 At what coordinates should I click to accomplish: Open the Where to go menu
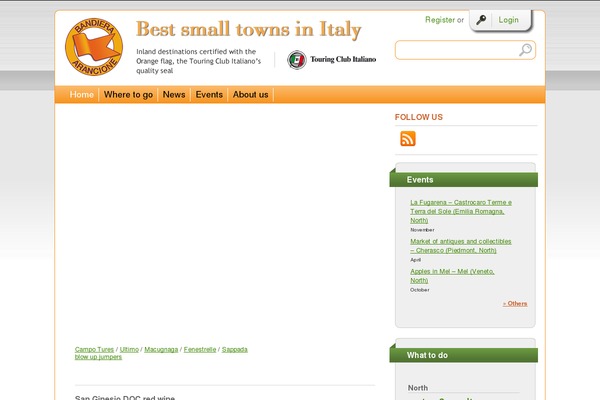pyautogui.click(x=128, y=95)
